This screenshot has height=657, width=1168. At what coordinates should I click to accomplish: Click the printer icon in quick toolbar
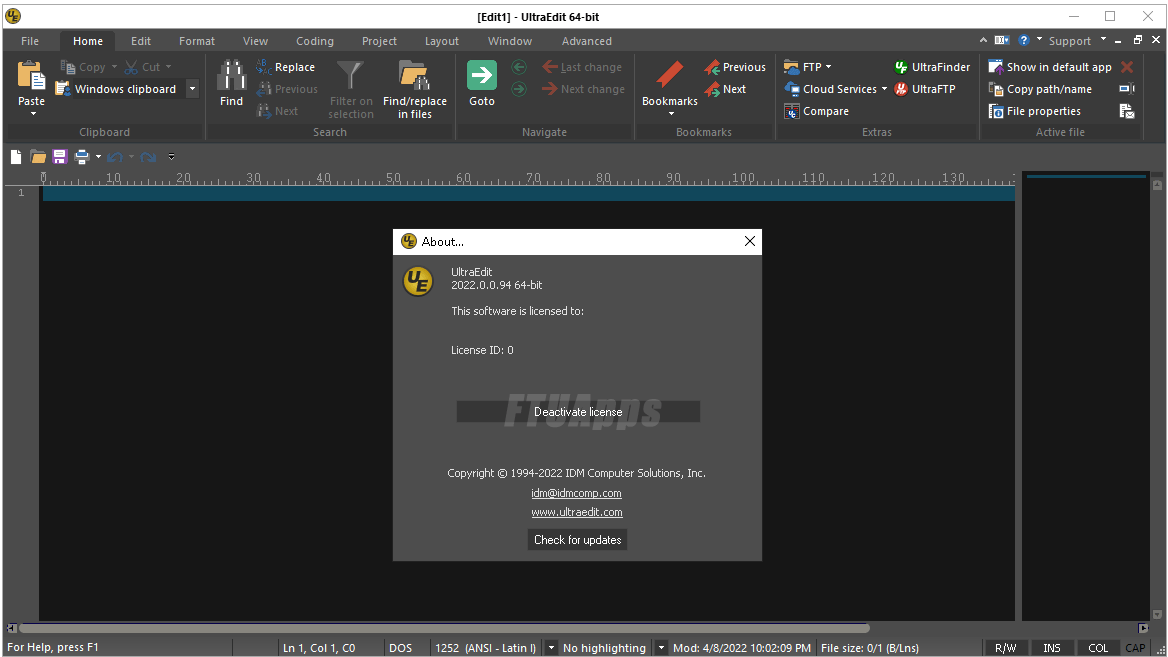point(82,156)
